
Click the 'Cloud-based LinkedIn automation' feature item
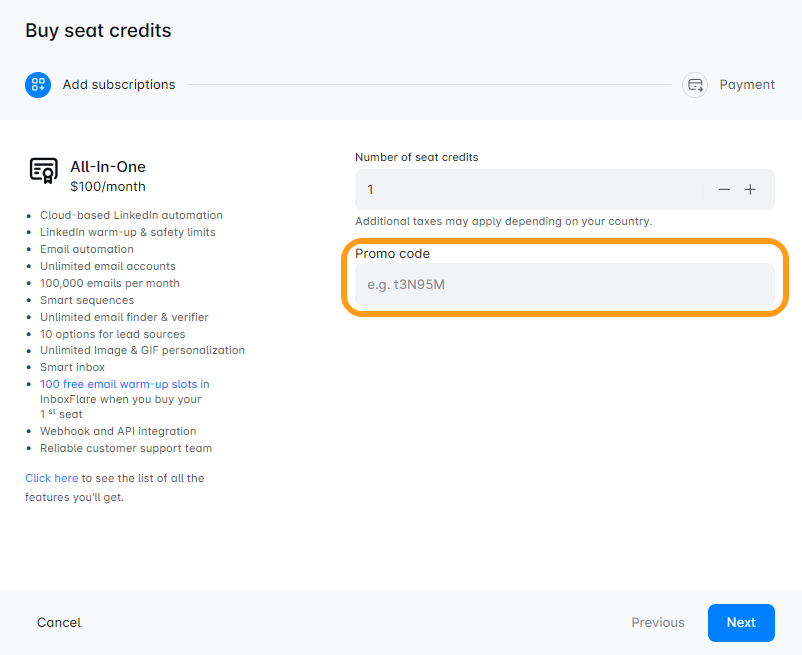pyautogui.click(x=131, y=215)
